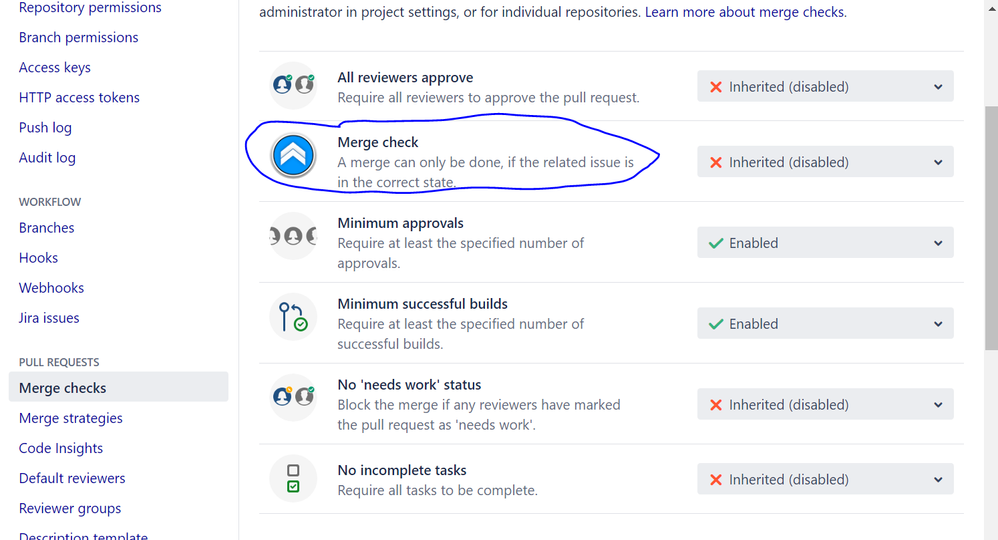Go to Branch permissions settings
998x540 pixels.
[x=78, y=38]
